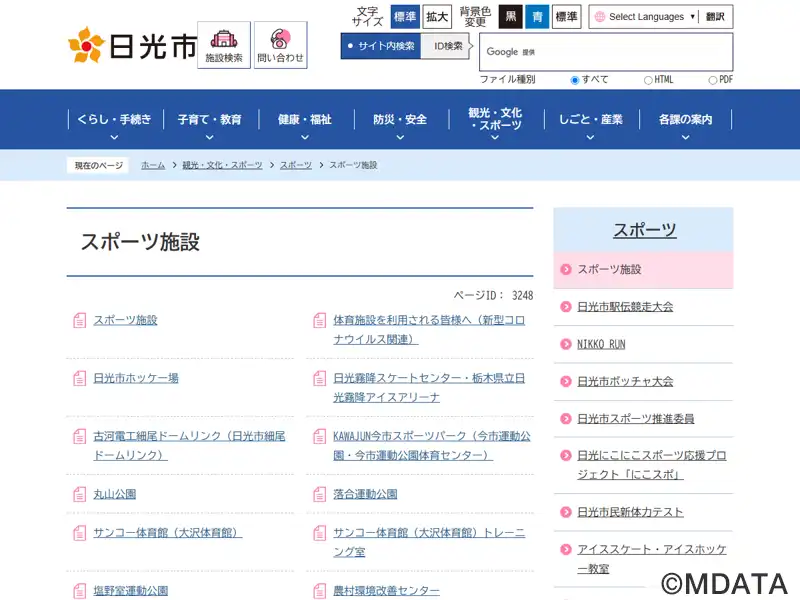Screen dimensions: 800x600
Task: Open the 施設検索 facility search icon
Action: 224,46
